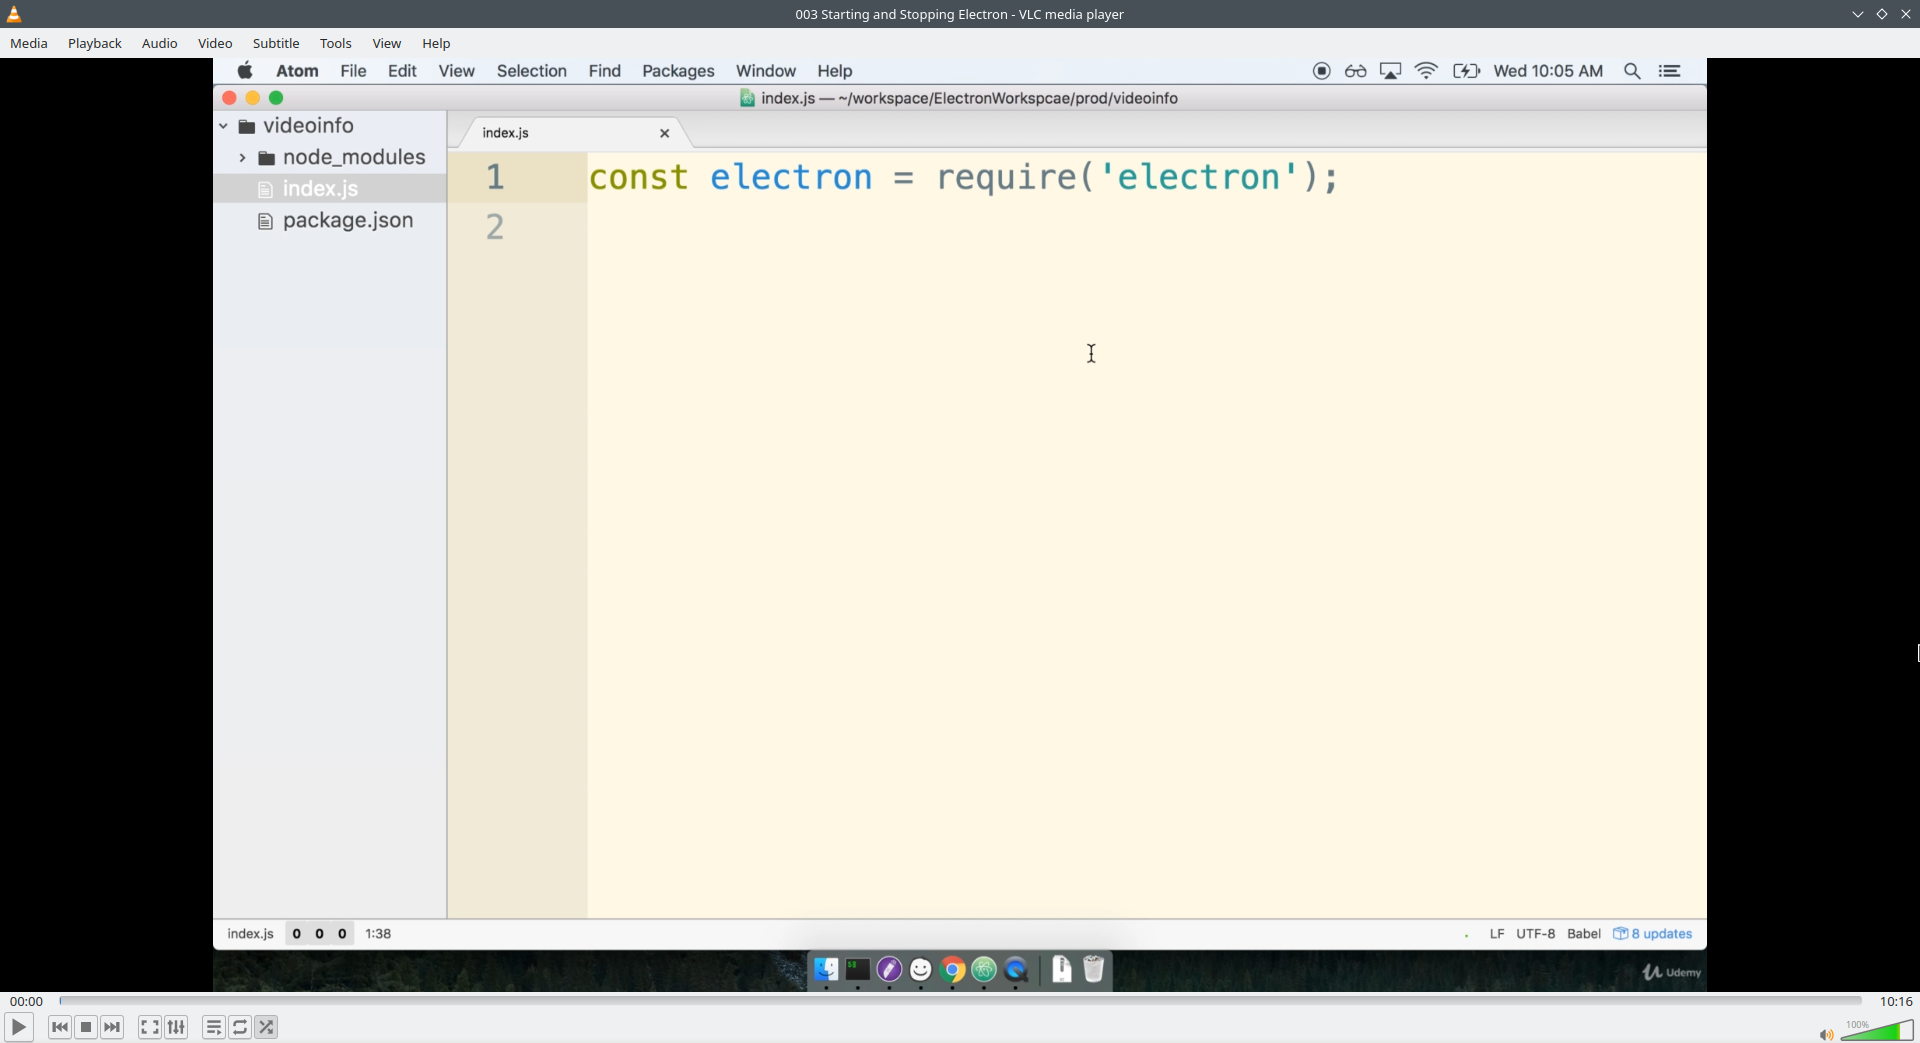Open the Trash from the dock

[1094, 970]
